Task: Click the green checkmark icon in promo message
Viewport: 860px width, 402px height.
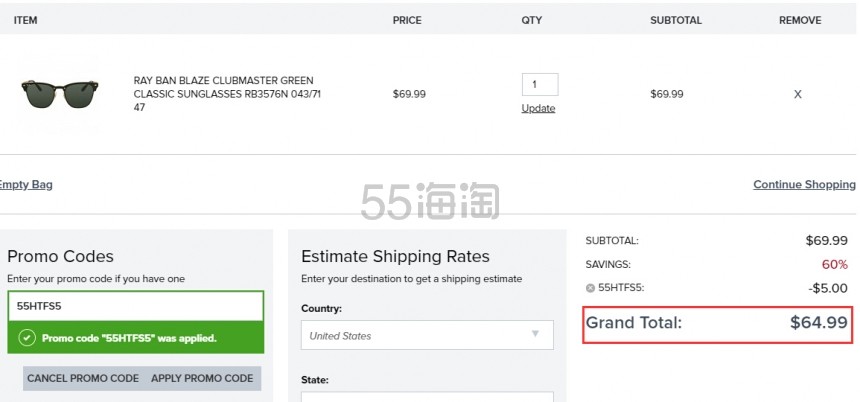Action: click(x=26, y=338)
